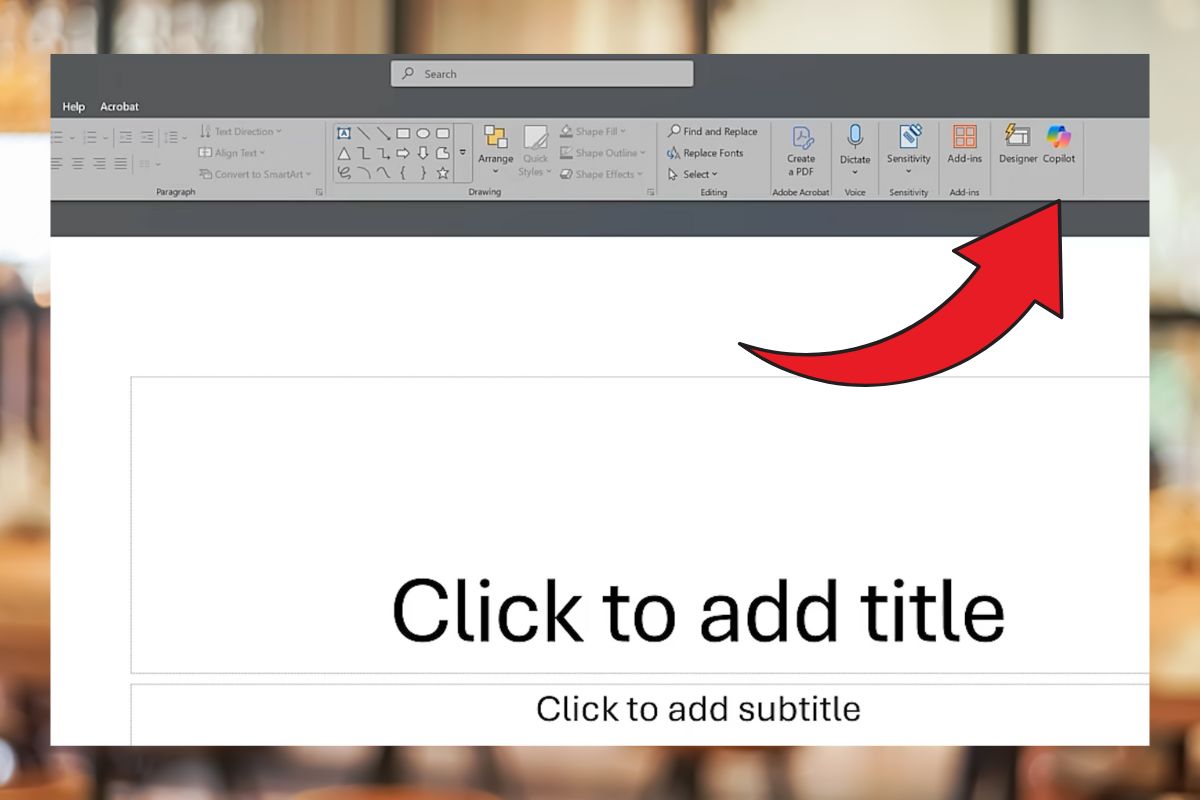
Task: Pick the Right Arrow block shape
Action: [403, 153]
